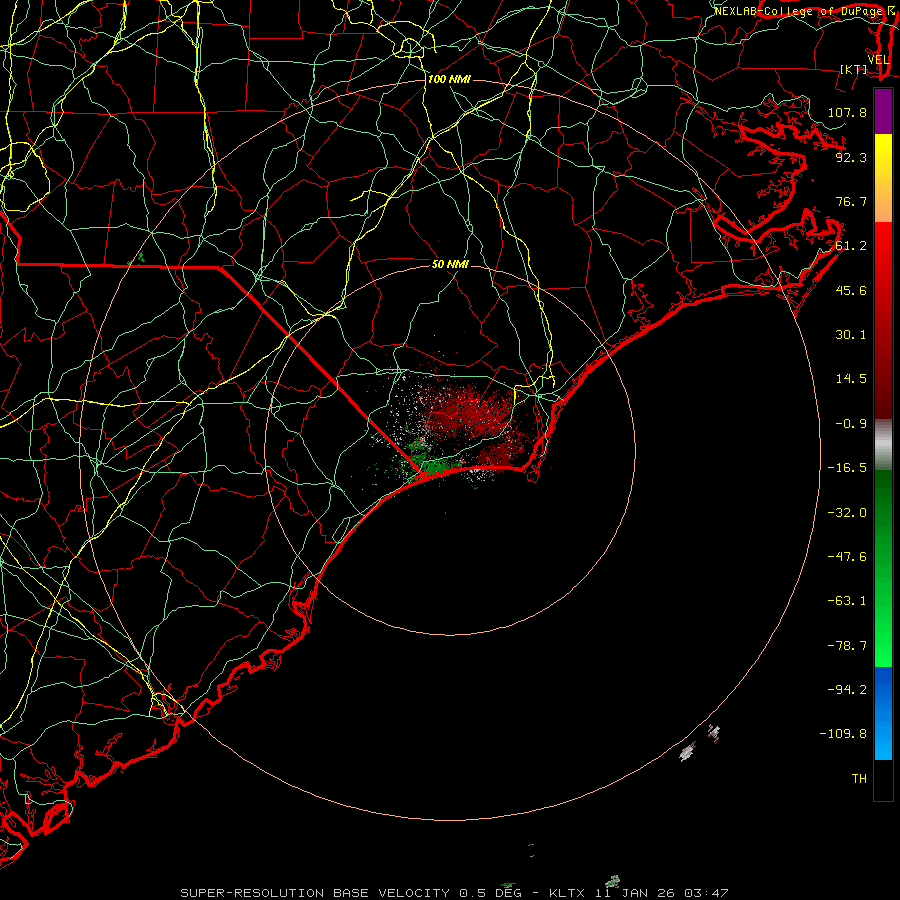Select the -63.1 legend value
Viewport: 900px width, 900px height.
pyautogui.click(x=847, y=601)
